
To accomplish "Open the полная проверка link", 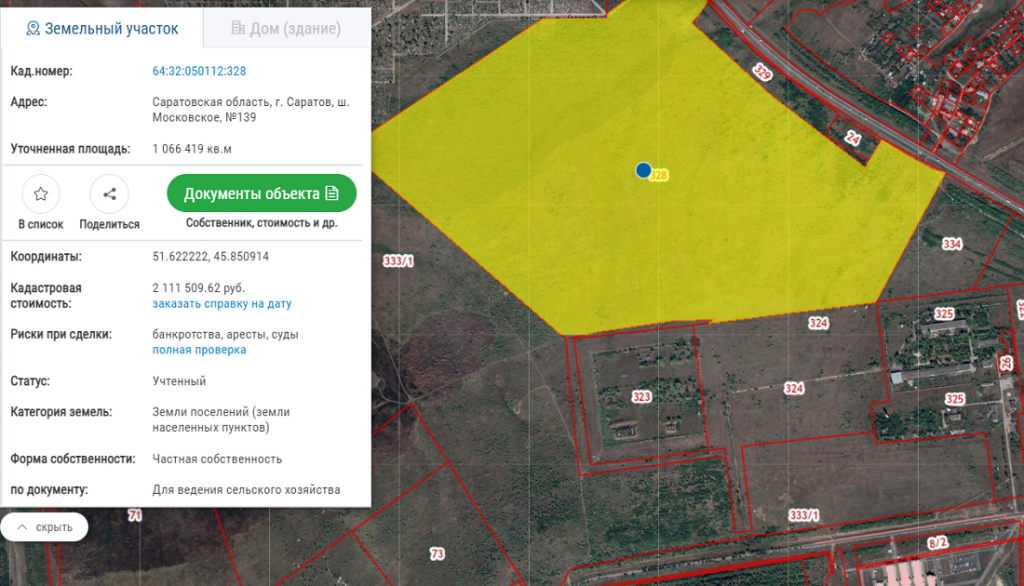I will (x=199, y=350).
